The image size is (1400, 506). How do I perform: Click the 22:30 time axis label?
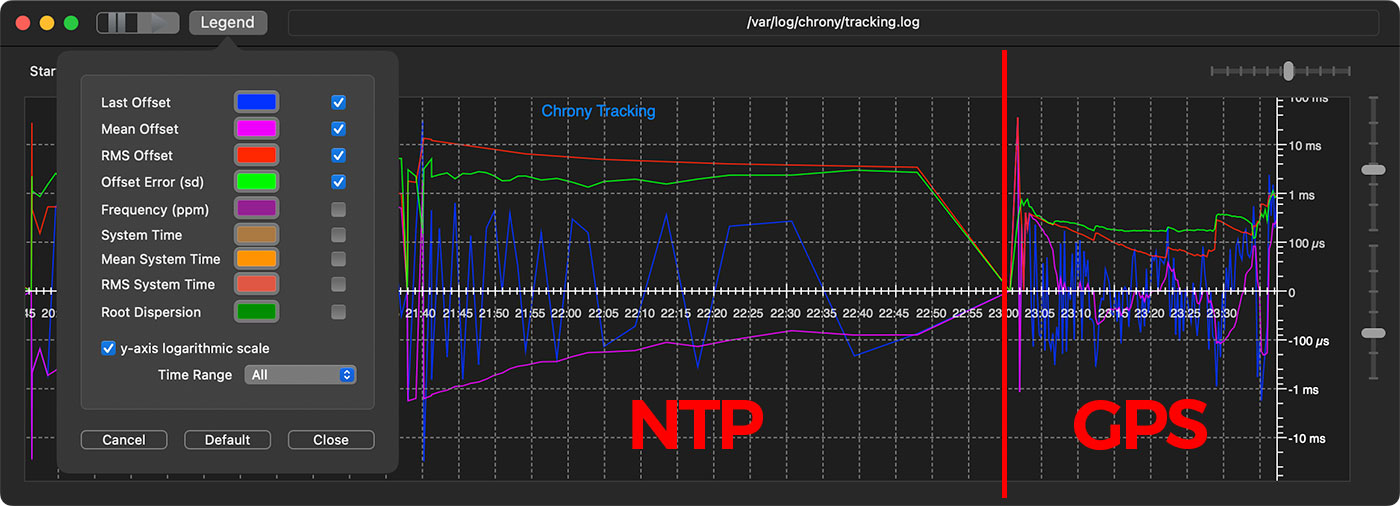[784, 313]
